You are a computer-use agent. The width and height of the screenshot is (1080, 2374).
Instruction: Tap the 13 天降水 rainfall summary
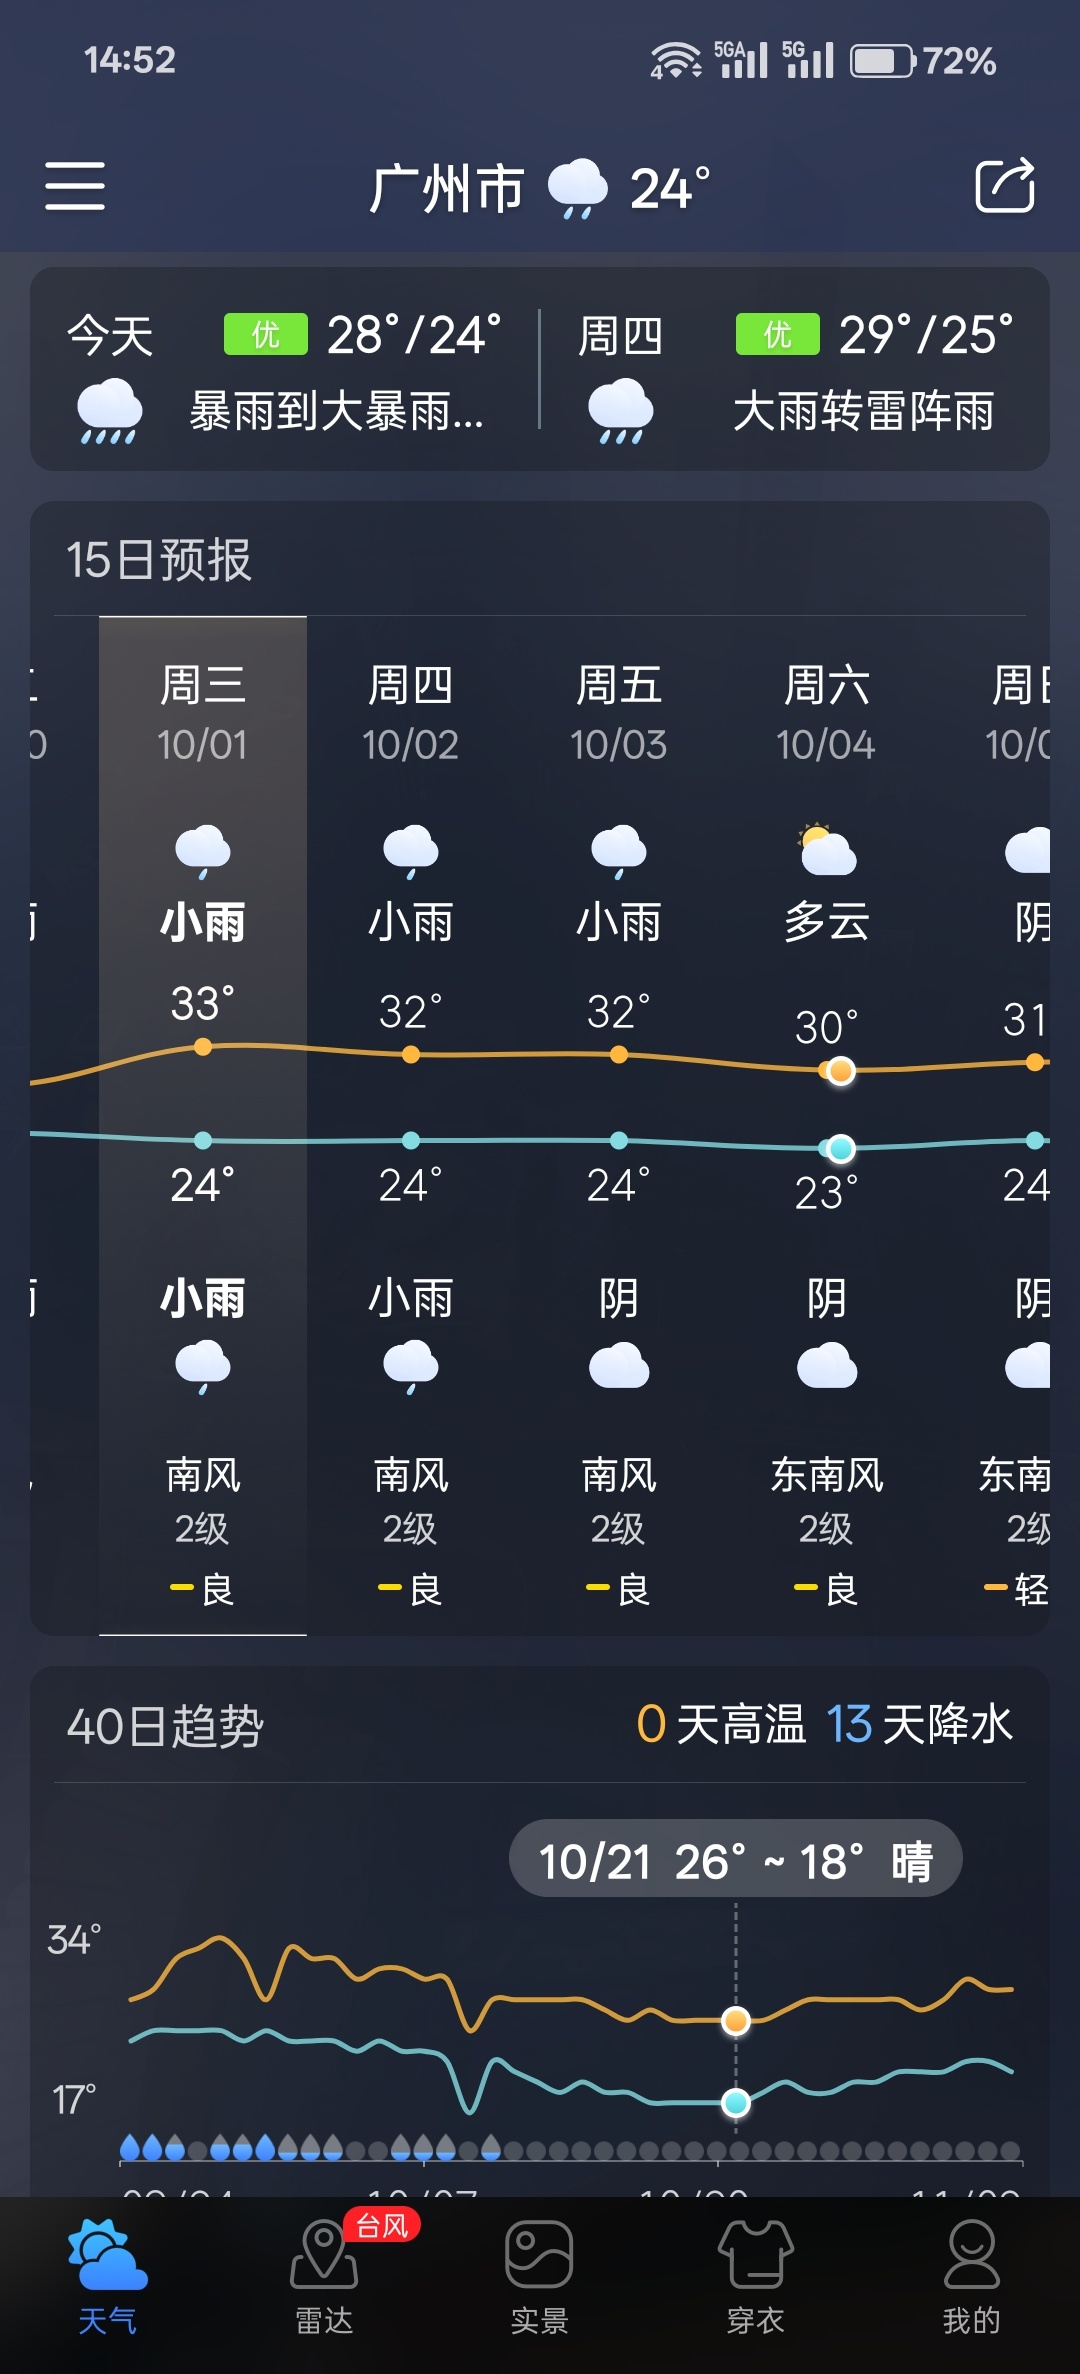click(919, 1724)
